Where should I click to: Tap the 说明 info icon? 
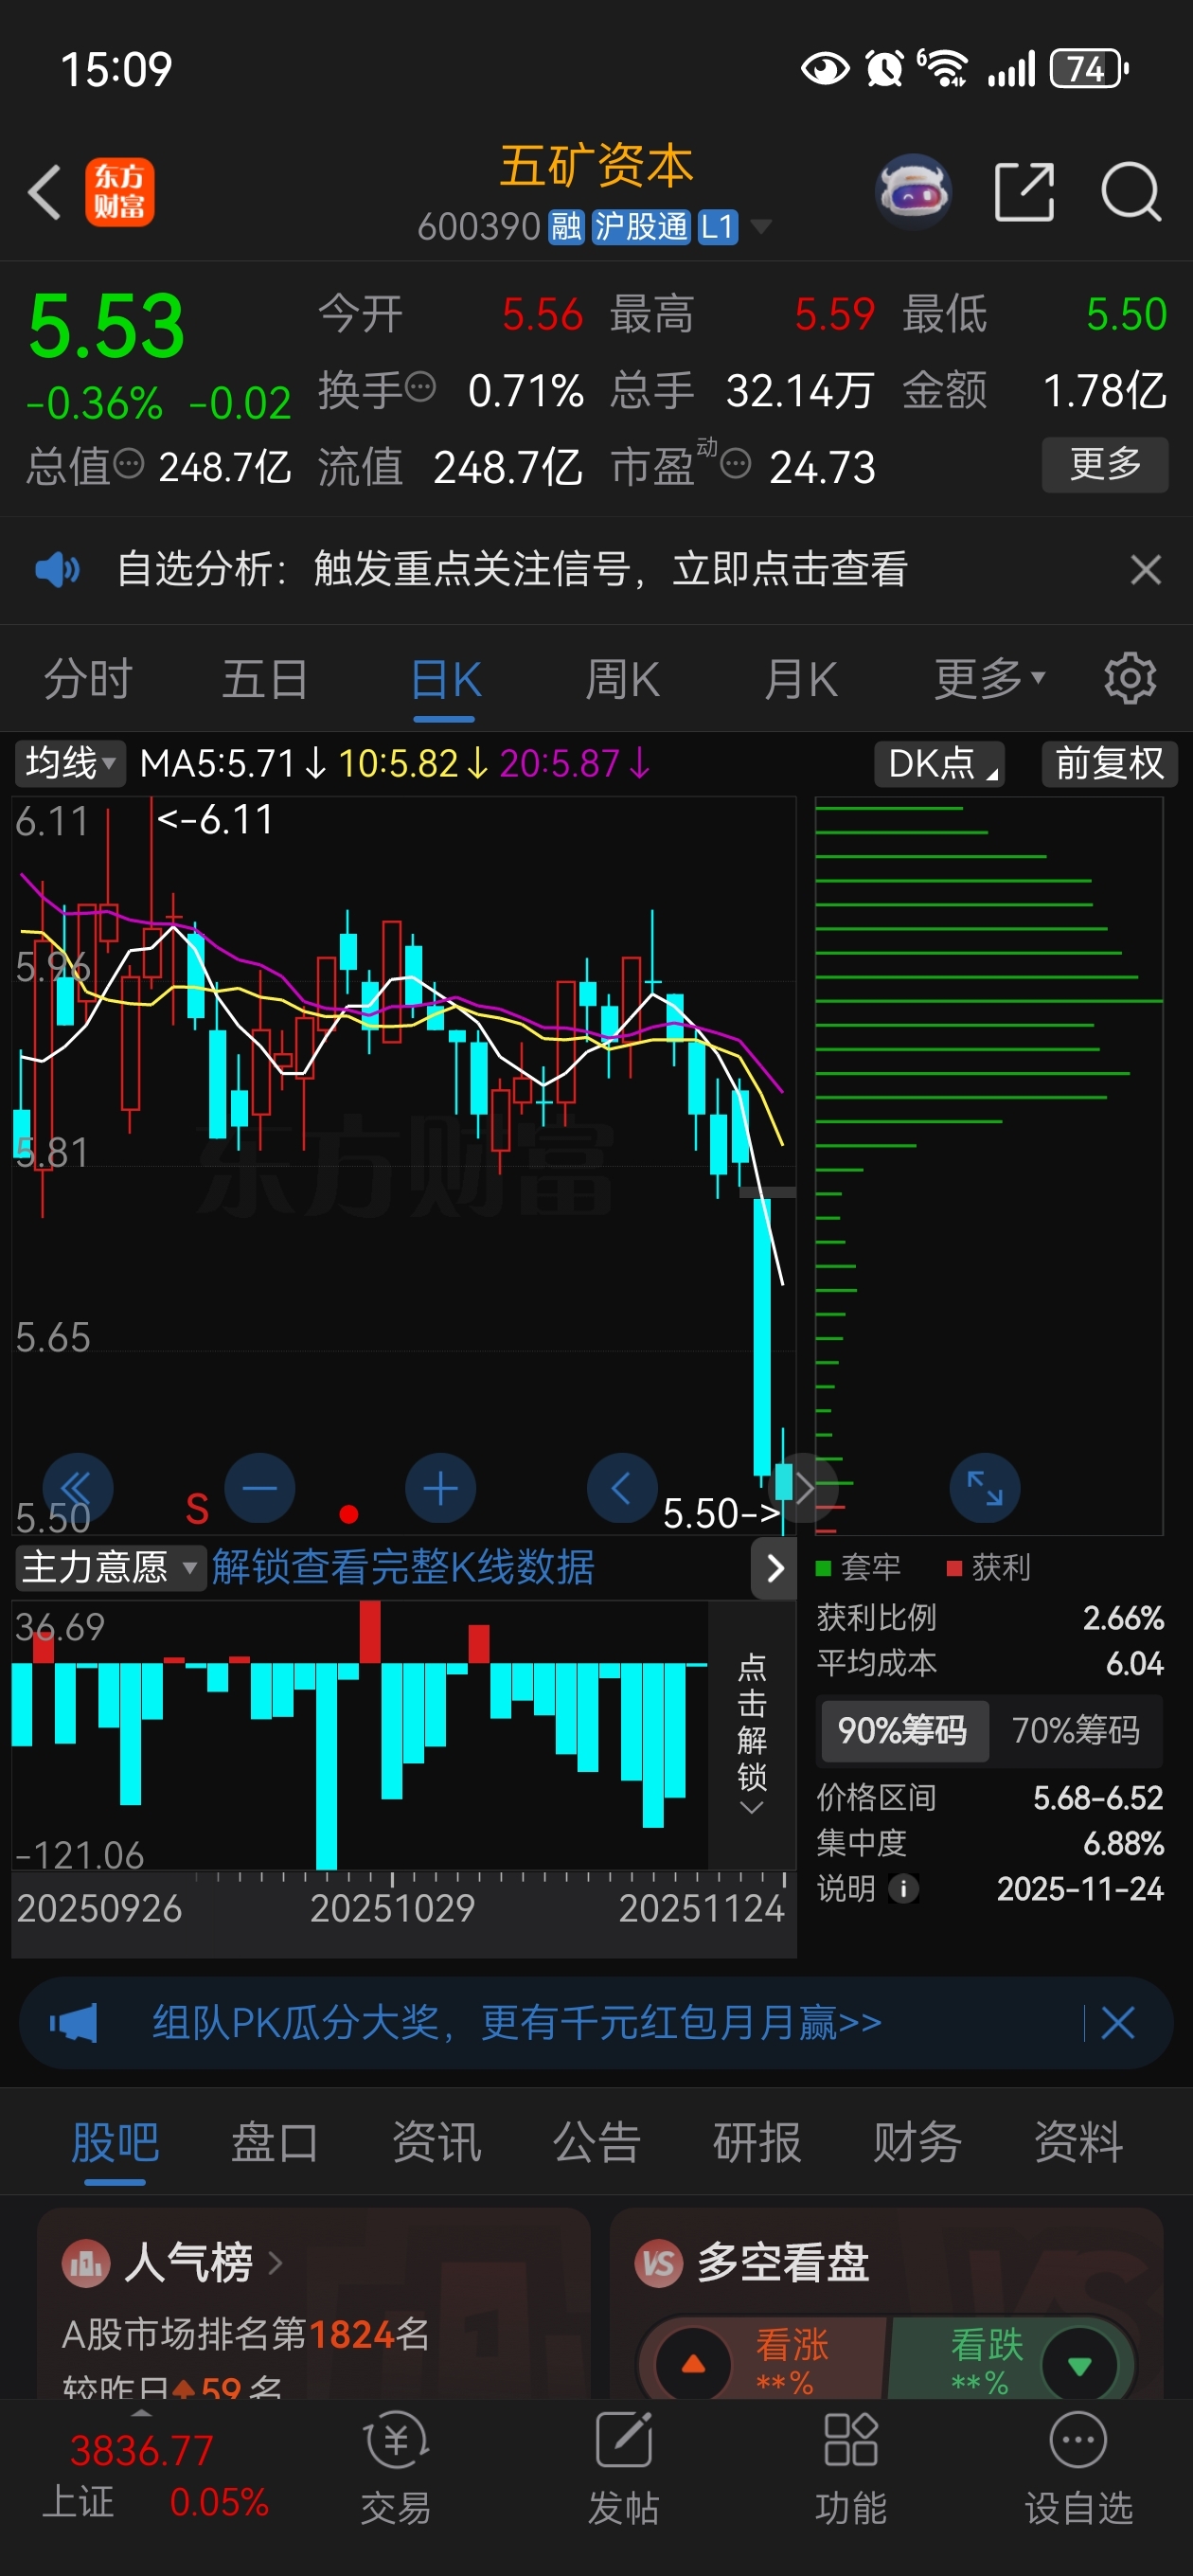(903, 1888)
